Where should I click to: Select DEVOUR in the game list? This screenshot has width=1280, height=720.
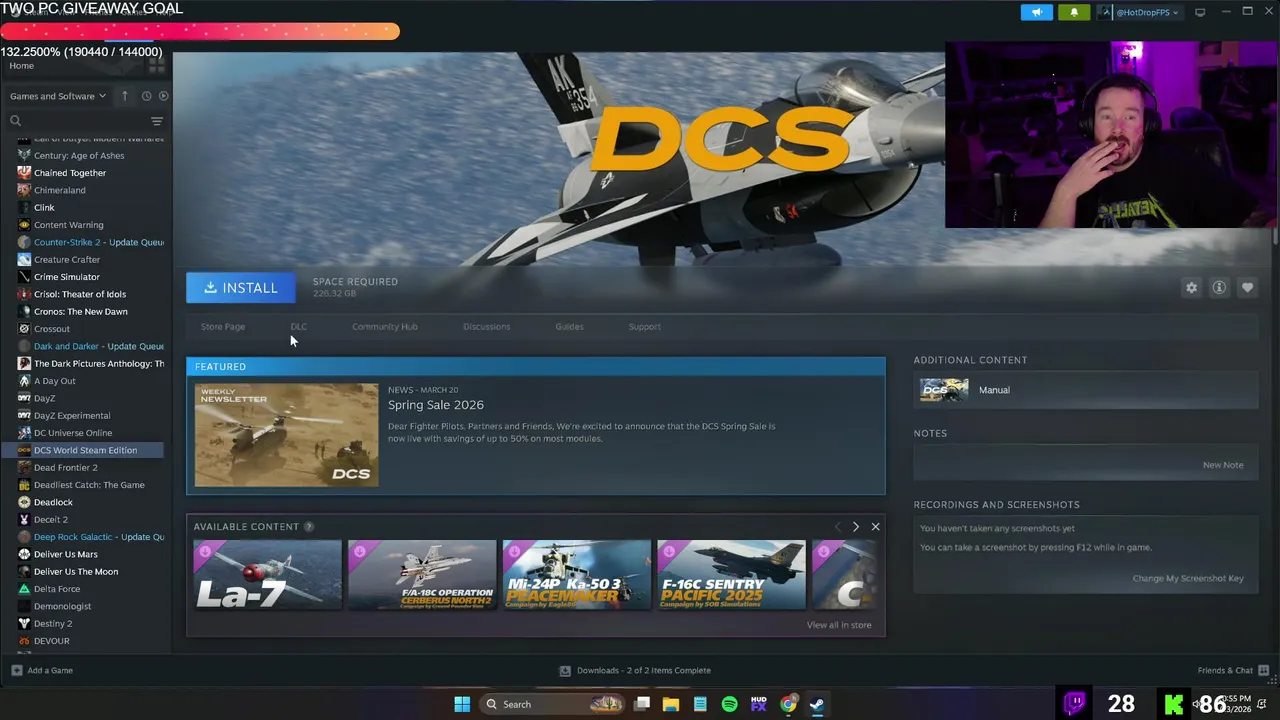click(x=51, y=641)
